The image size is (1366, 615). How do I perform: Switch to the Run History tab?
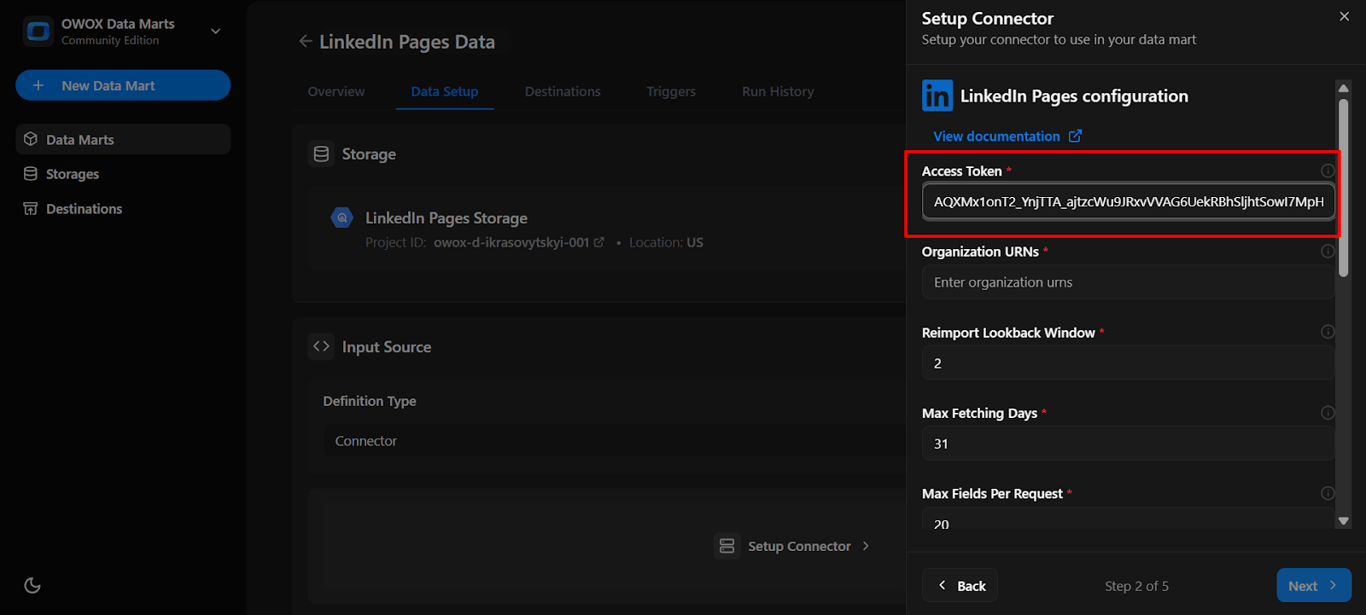point(778,91)
